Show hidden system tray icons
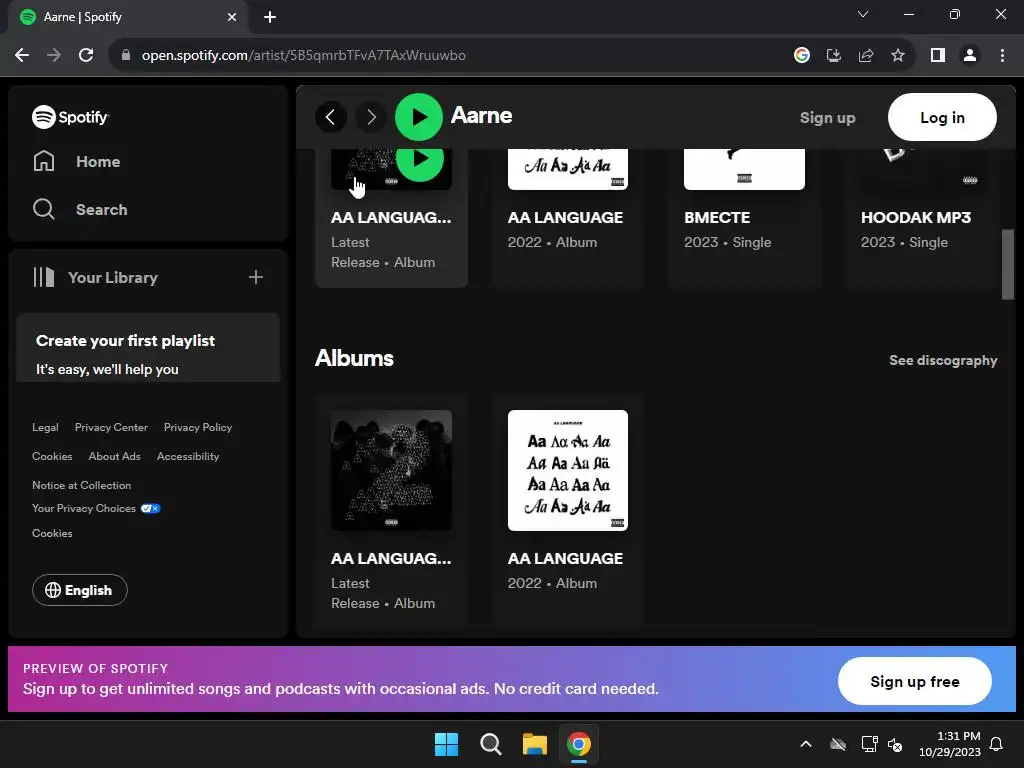Viewport: 1024px width, 768px height. pyautogui.click(x=806, y=744)
